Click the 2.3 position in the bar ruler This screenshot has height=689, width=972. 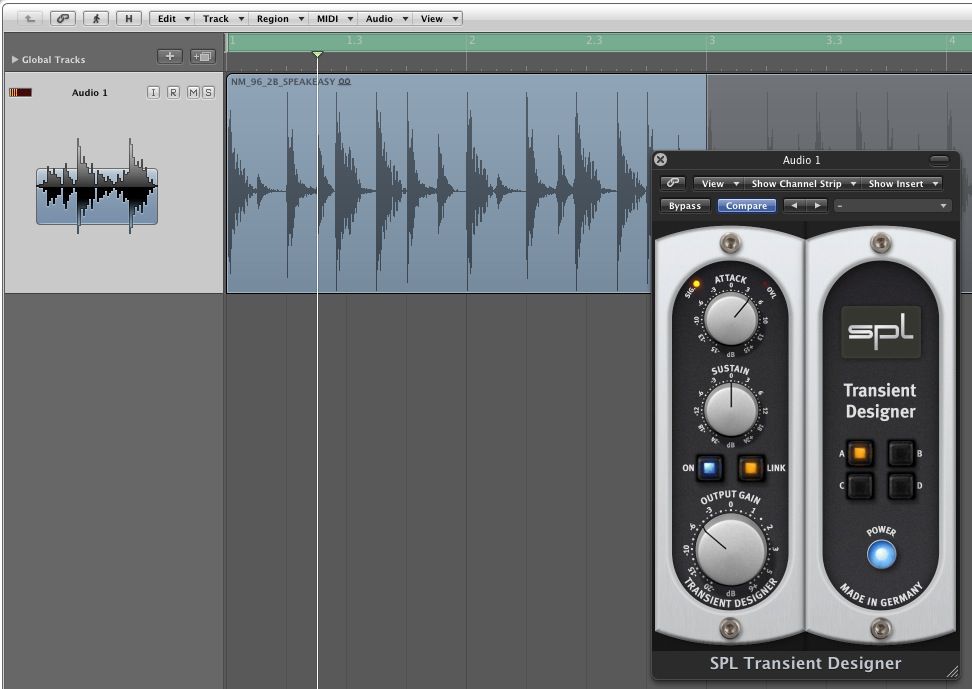tap(594, 40)
